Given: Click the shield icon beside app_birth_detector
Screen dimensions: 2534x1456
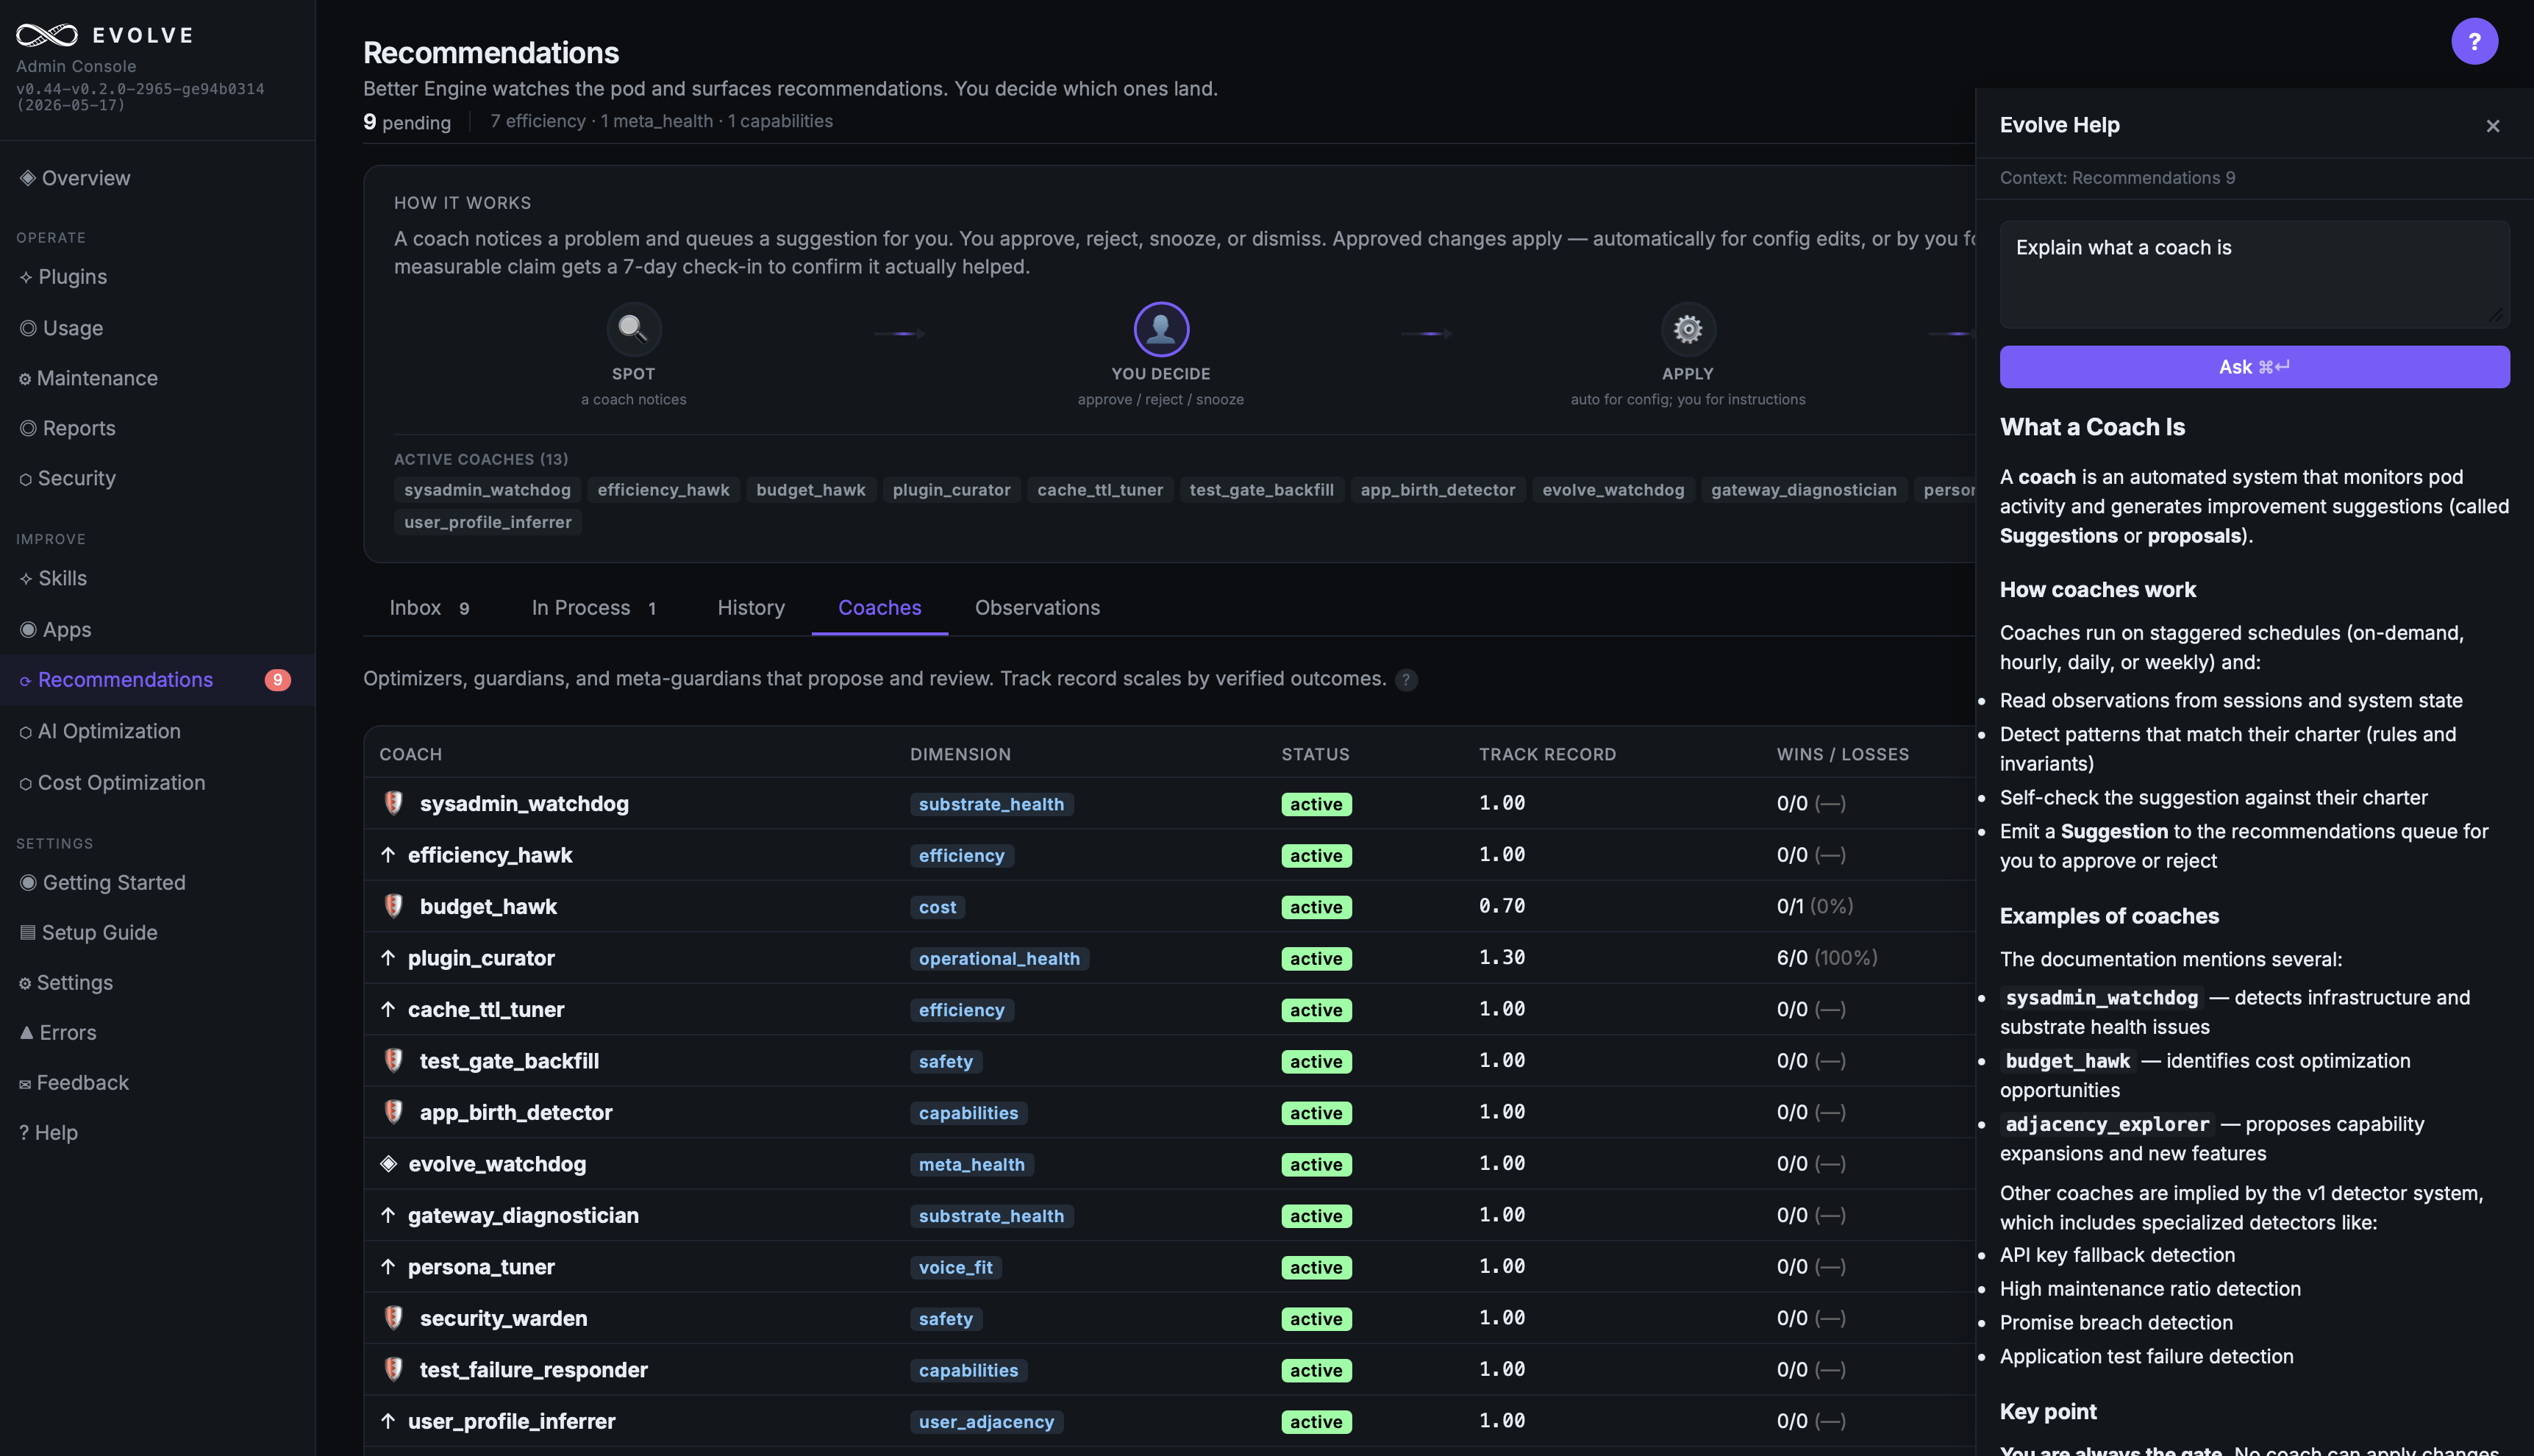Looking at the screenshot, I should pos(393,1112).
